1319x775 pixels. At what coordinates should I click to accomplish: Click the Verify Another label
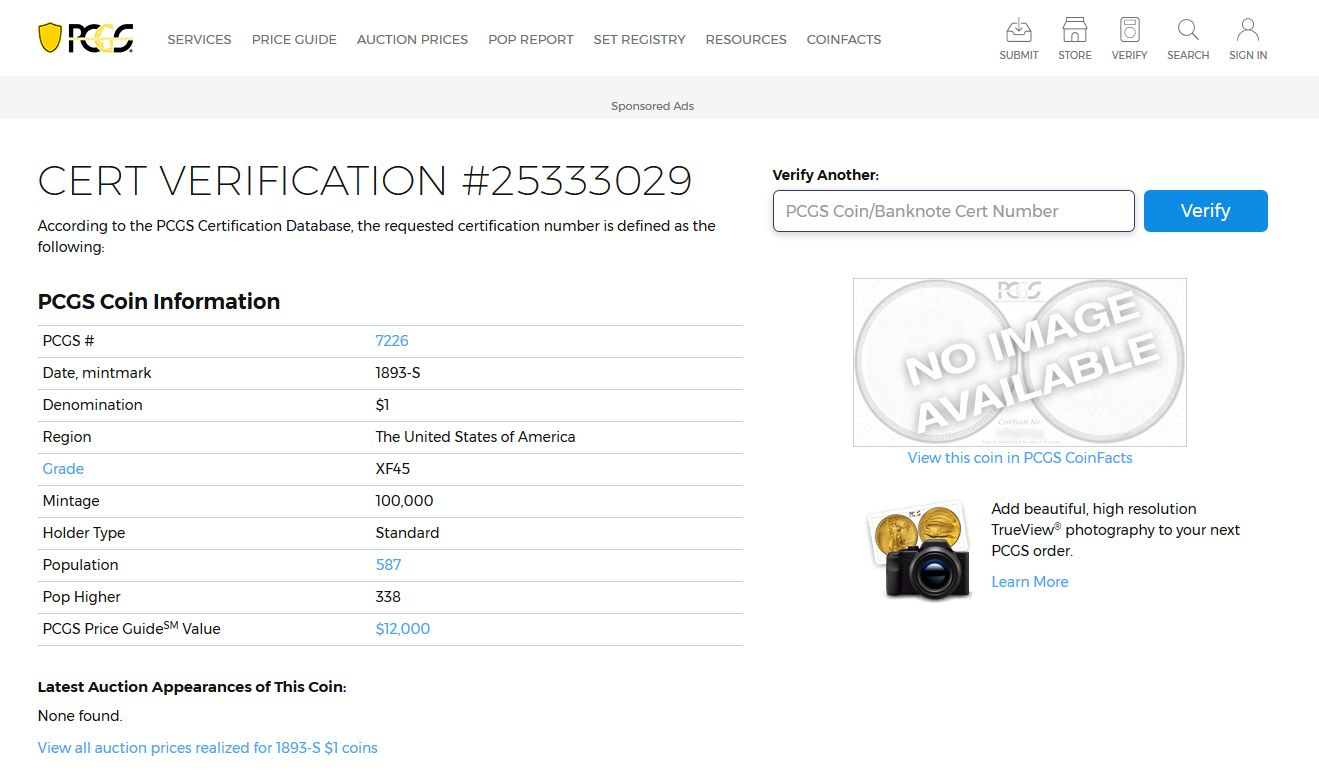pyautogui.click(x=826, y=175)
